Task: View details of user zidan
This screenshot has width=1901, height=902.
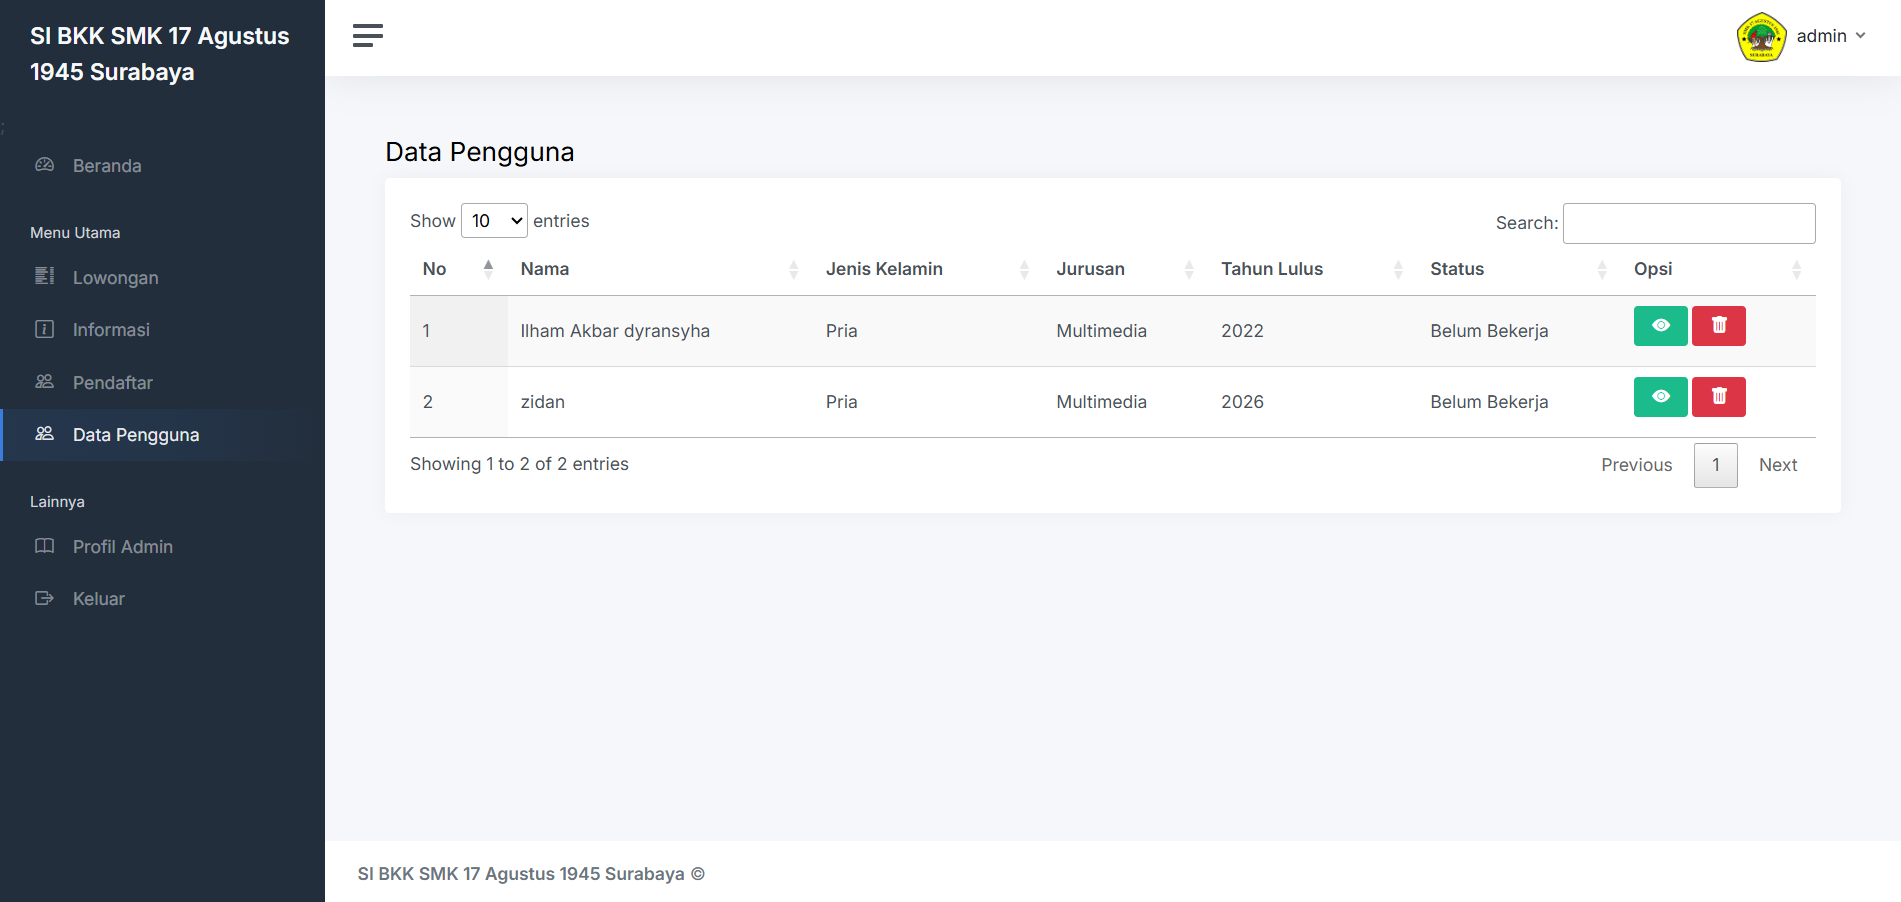Action: click(1660, 397)
